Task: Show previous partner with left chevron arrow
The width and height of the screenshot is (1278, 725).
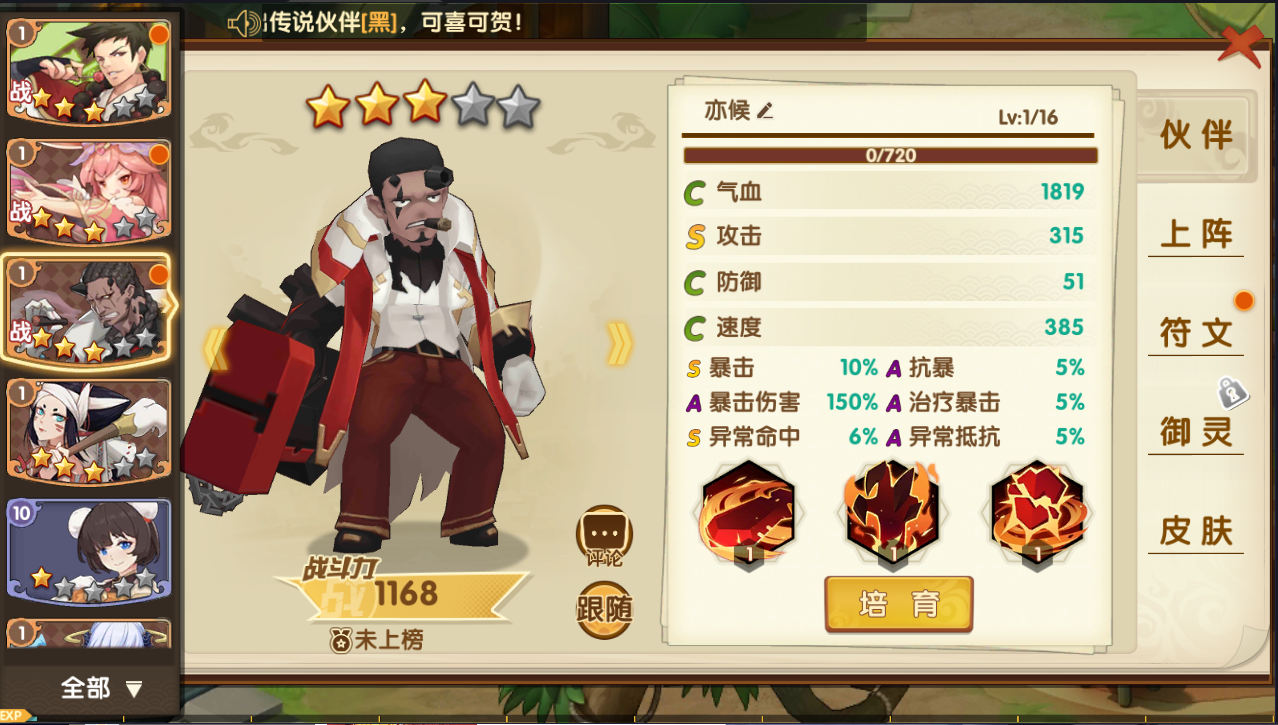Action: 215,348
